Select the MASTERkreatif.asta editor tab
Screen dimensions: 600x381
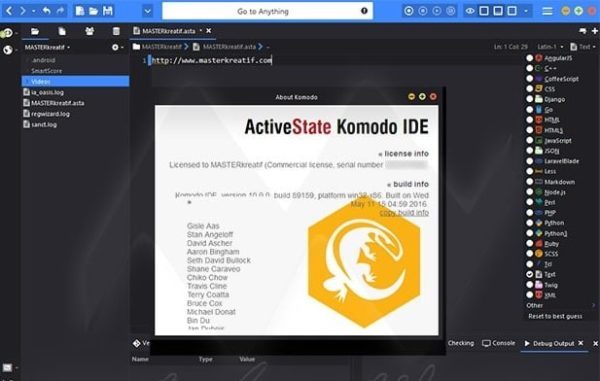coord(168,31)
